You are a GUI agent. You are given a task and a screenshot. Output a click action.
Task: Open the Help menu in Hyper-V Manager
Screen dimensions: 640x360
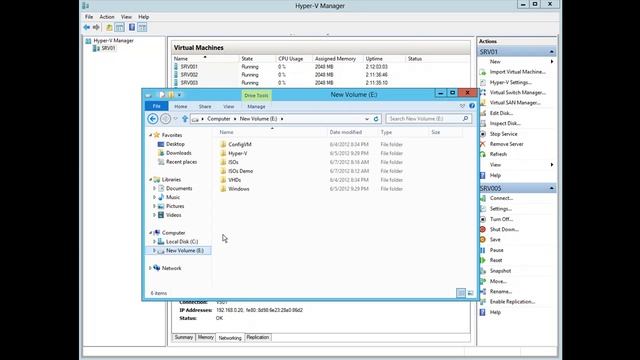143,17
